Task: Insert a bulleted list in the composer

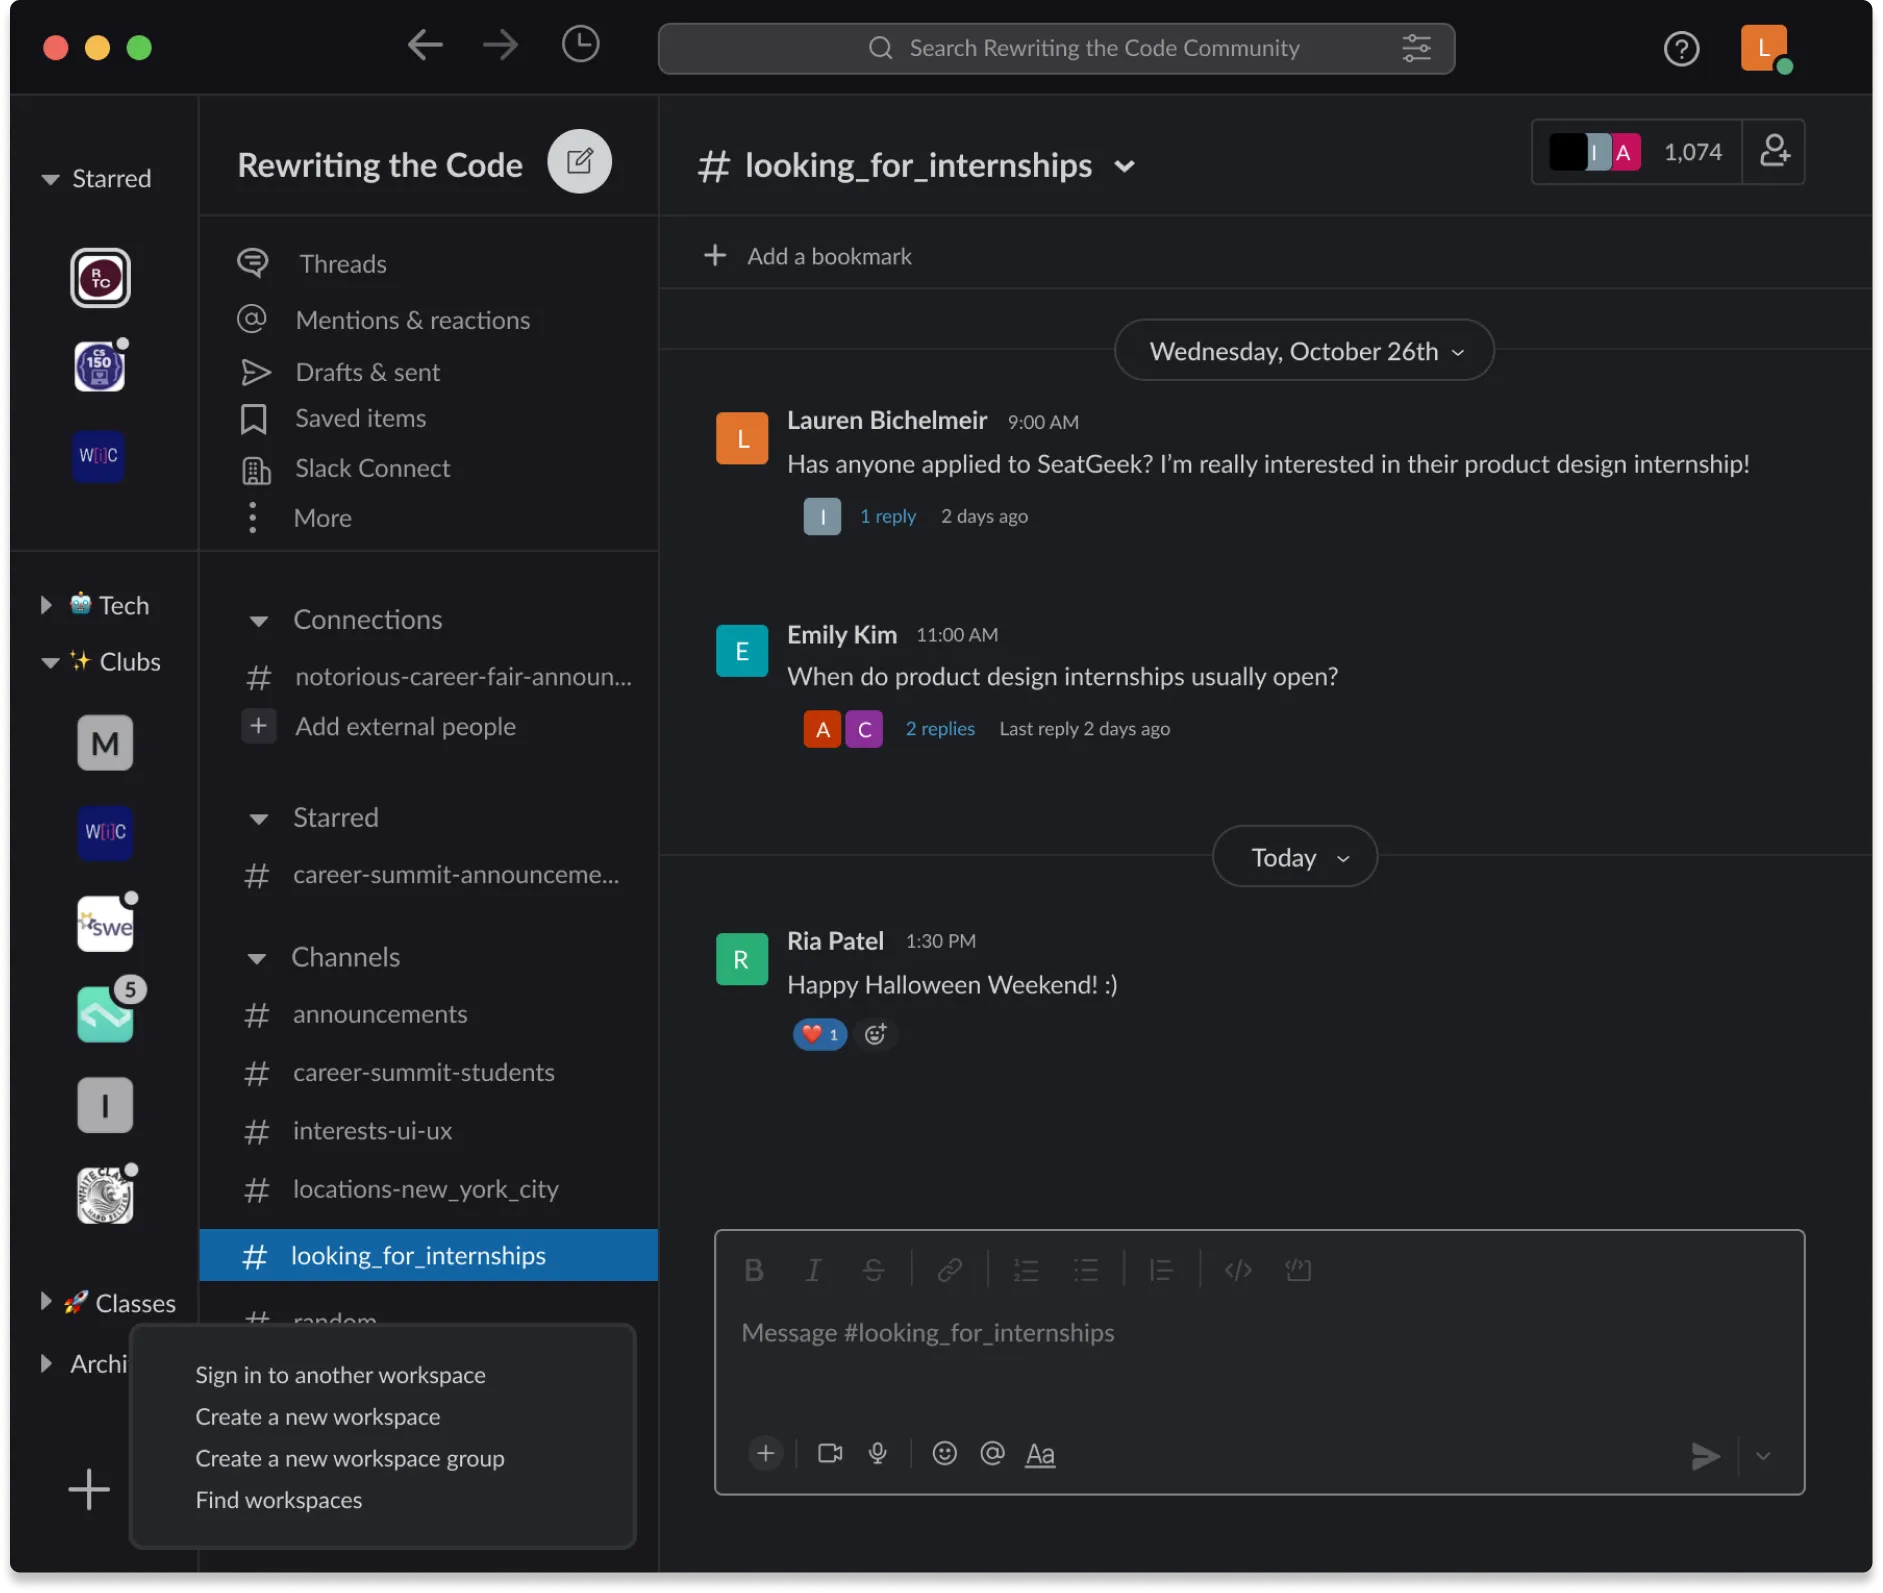Action: tap(1086, 1270)
